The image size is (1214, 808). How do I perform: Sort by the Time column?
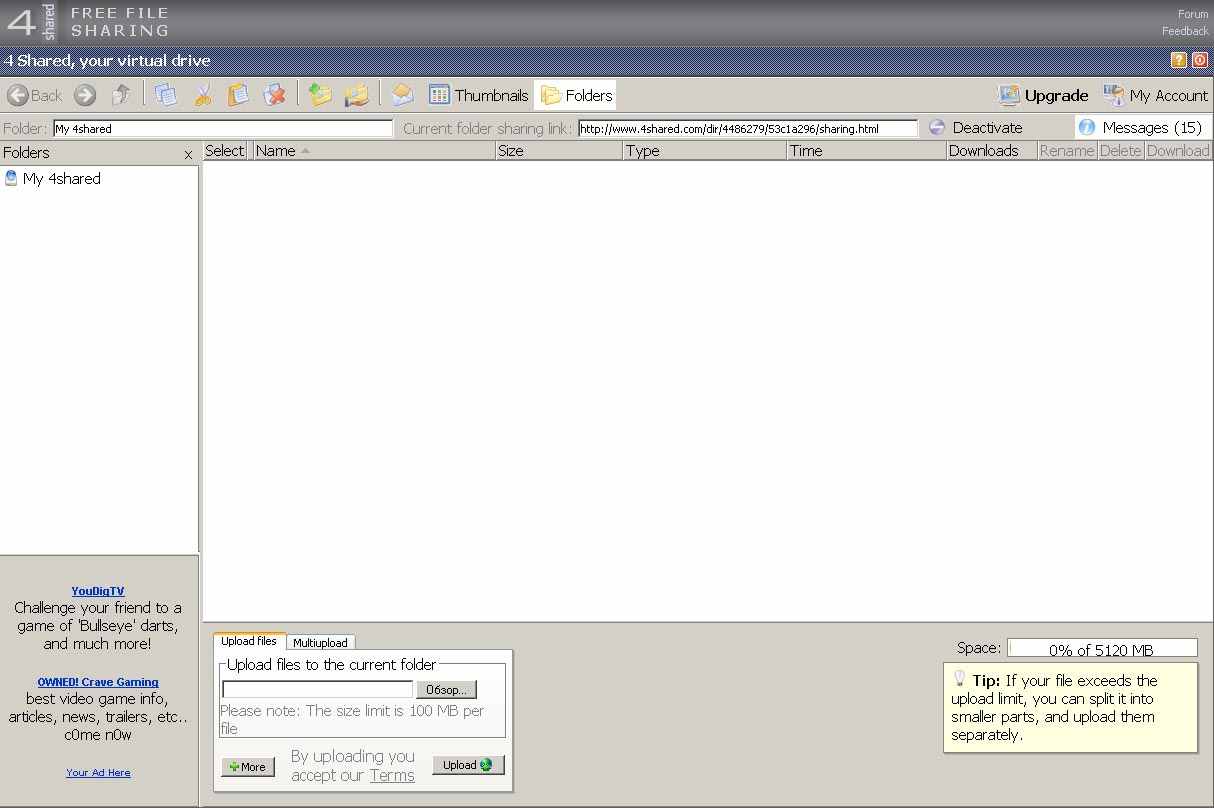867,151
